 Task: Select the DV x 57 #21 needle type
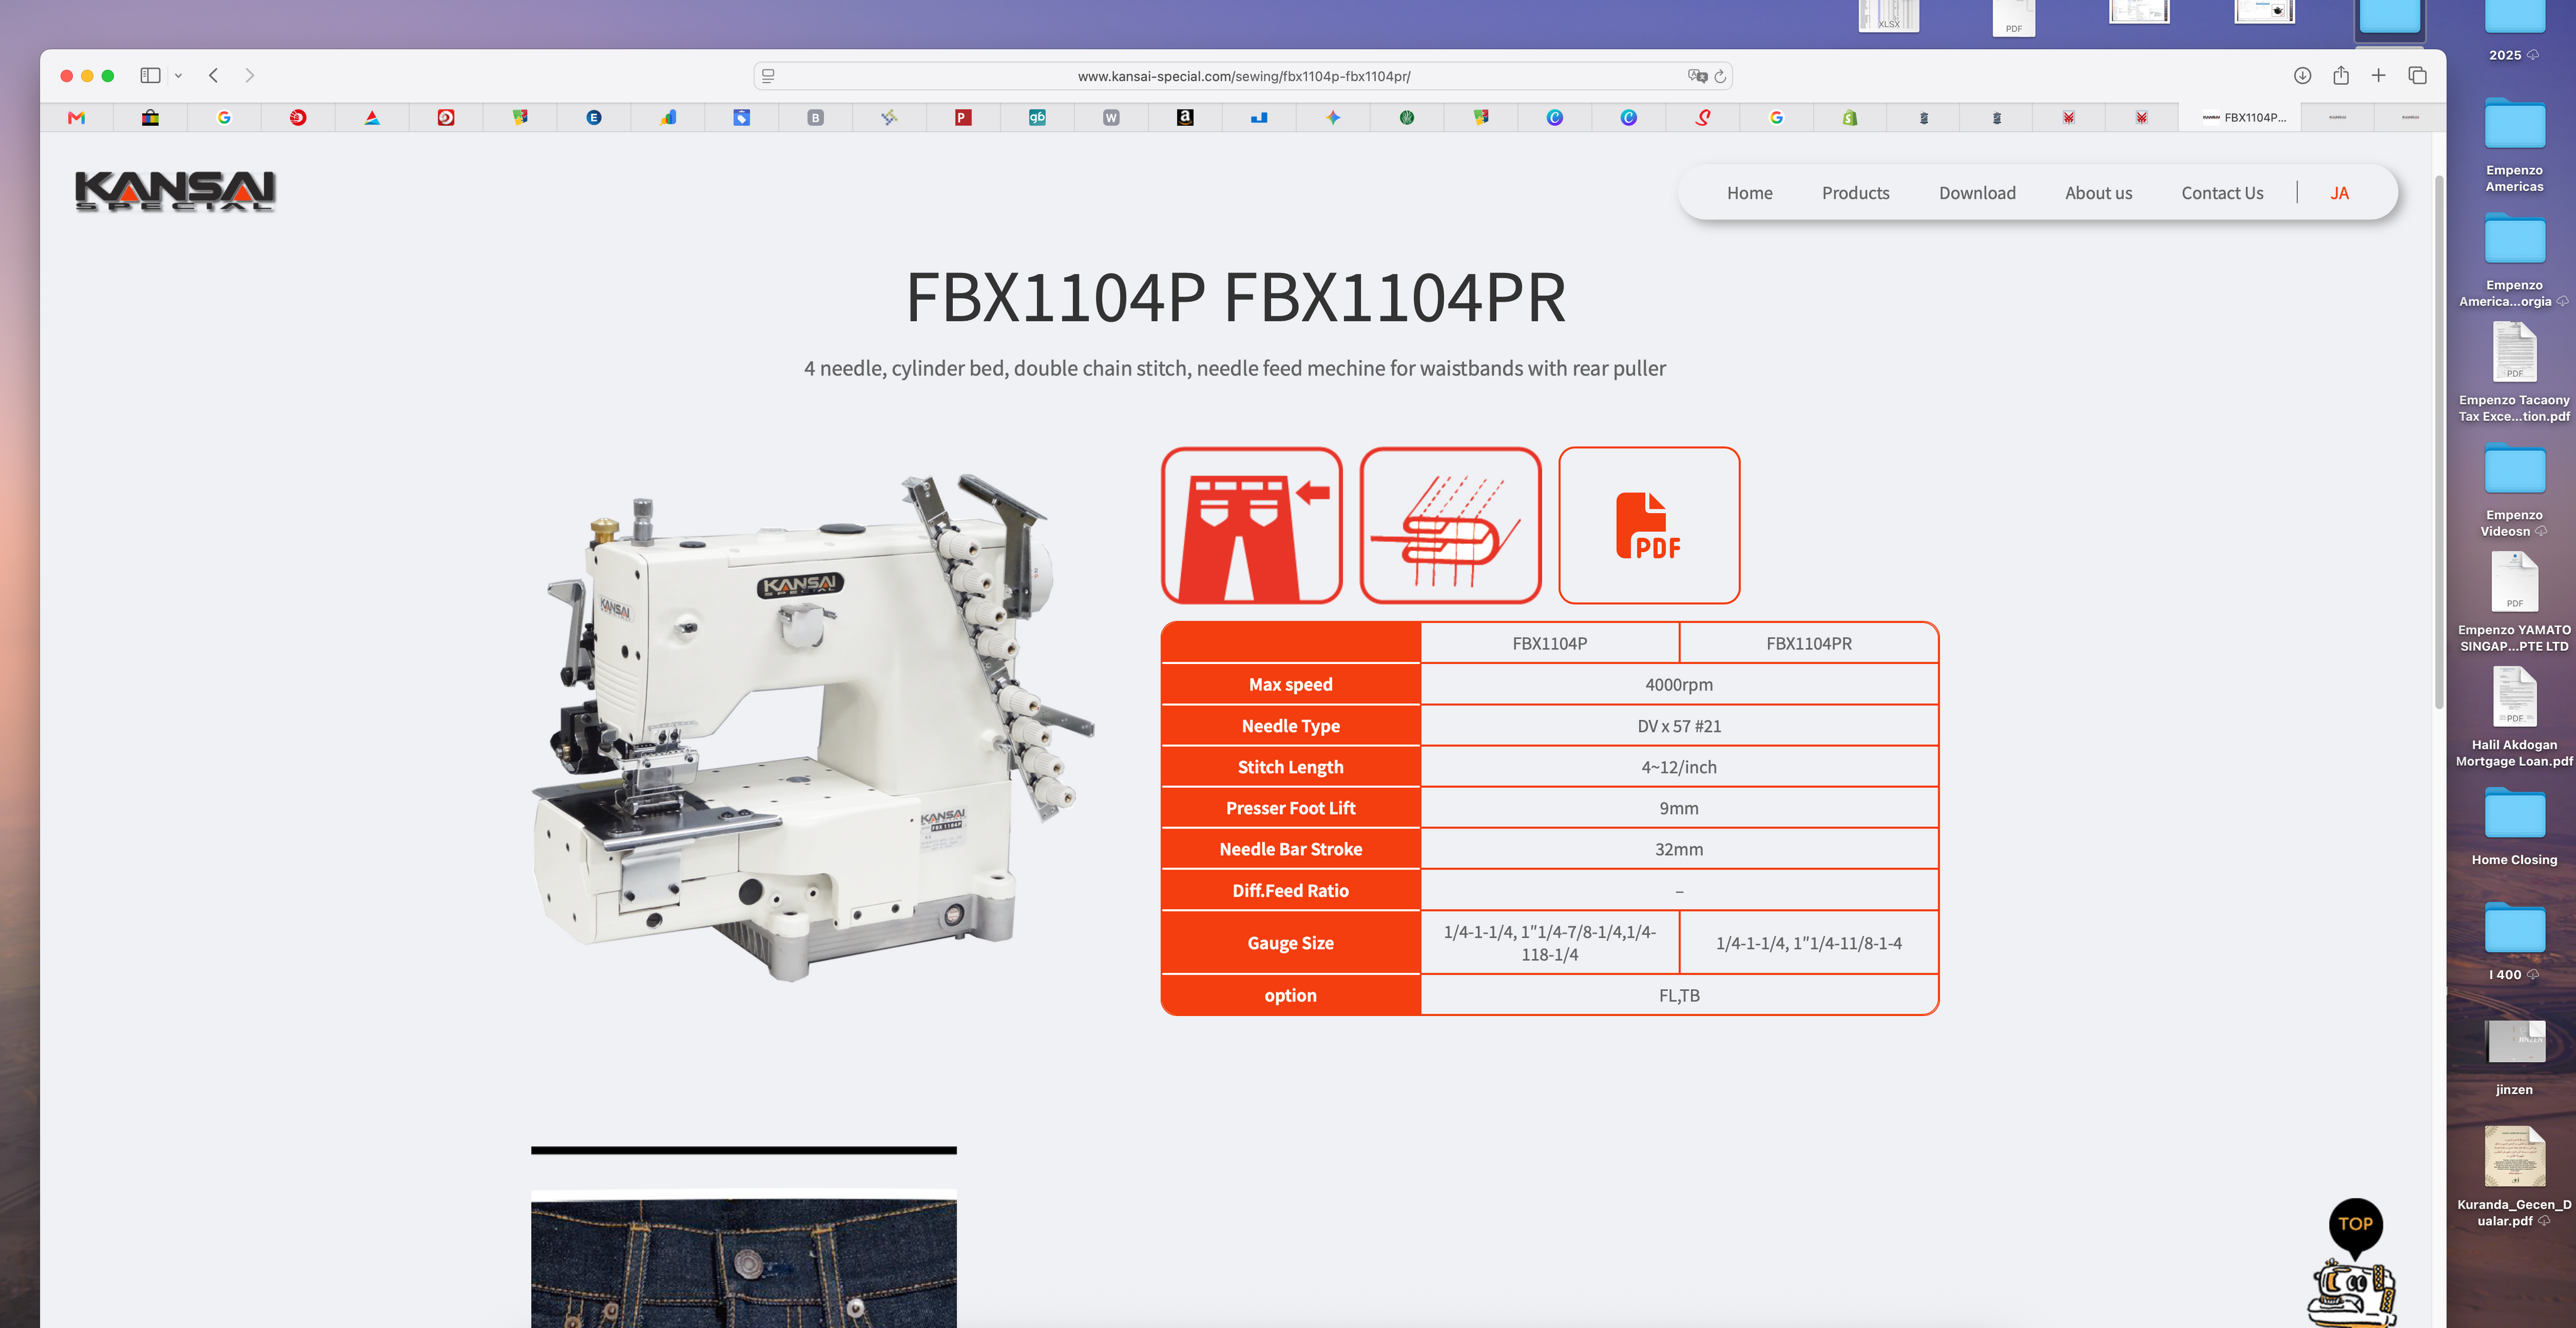1679,726
